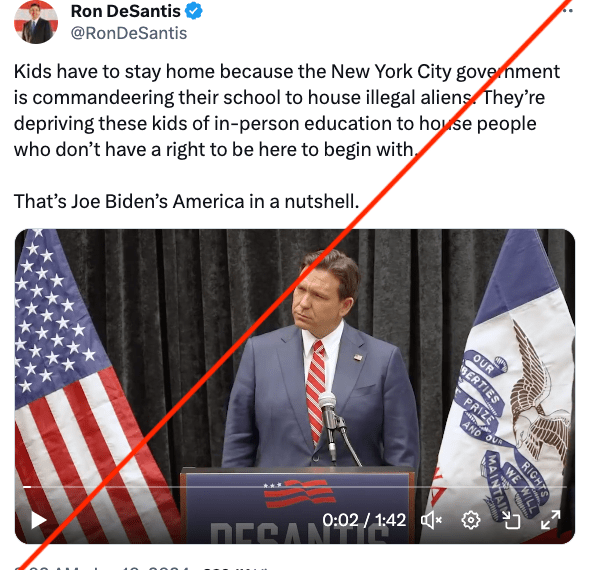Open video settings gear

(x=470, y=520)
